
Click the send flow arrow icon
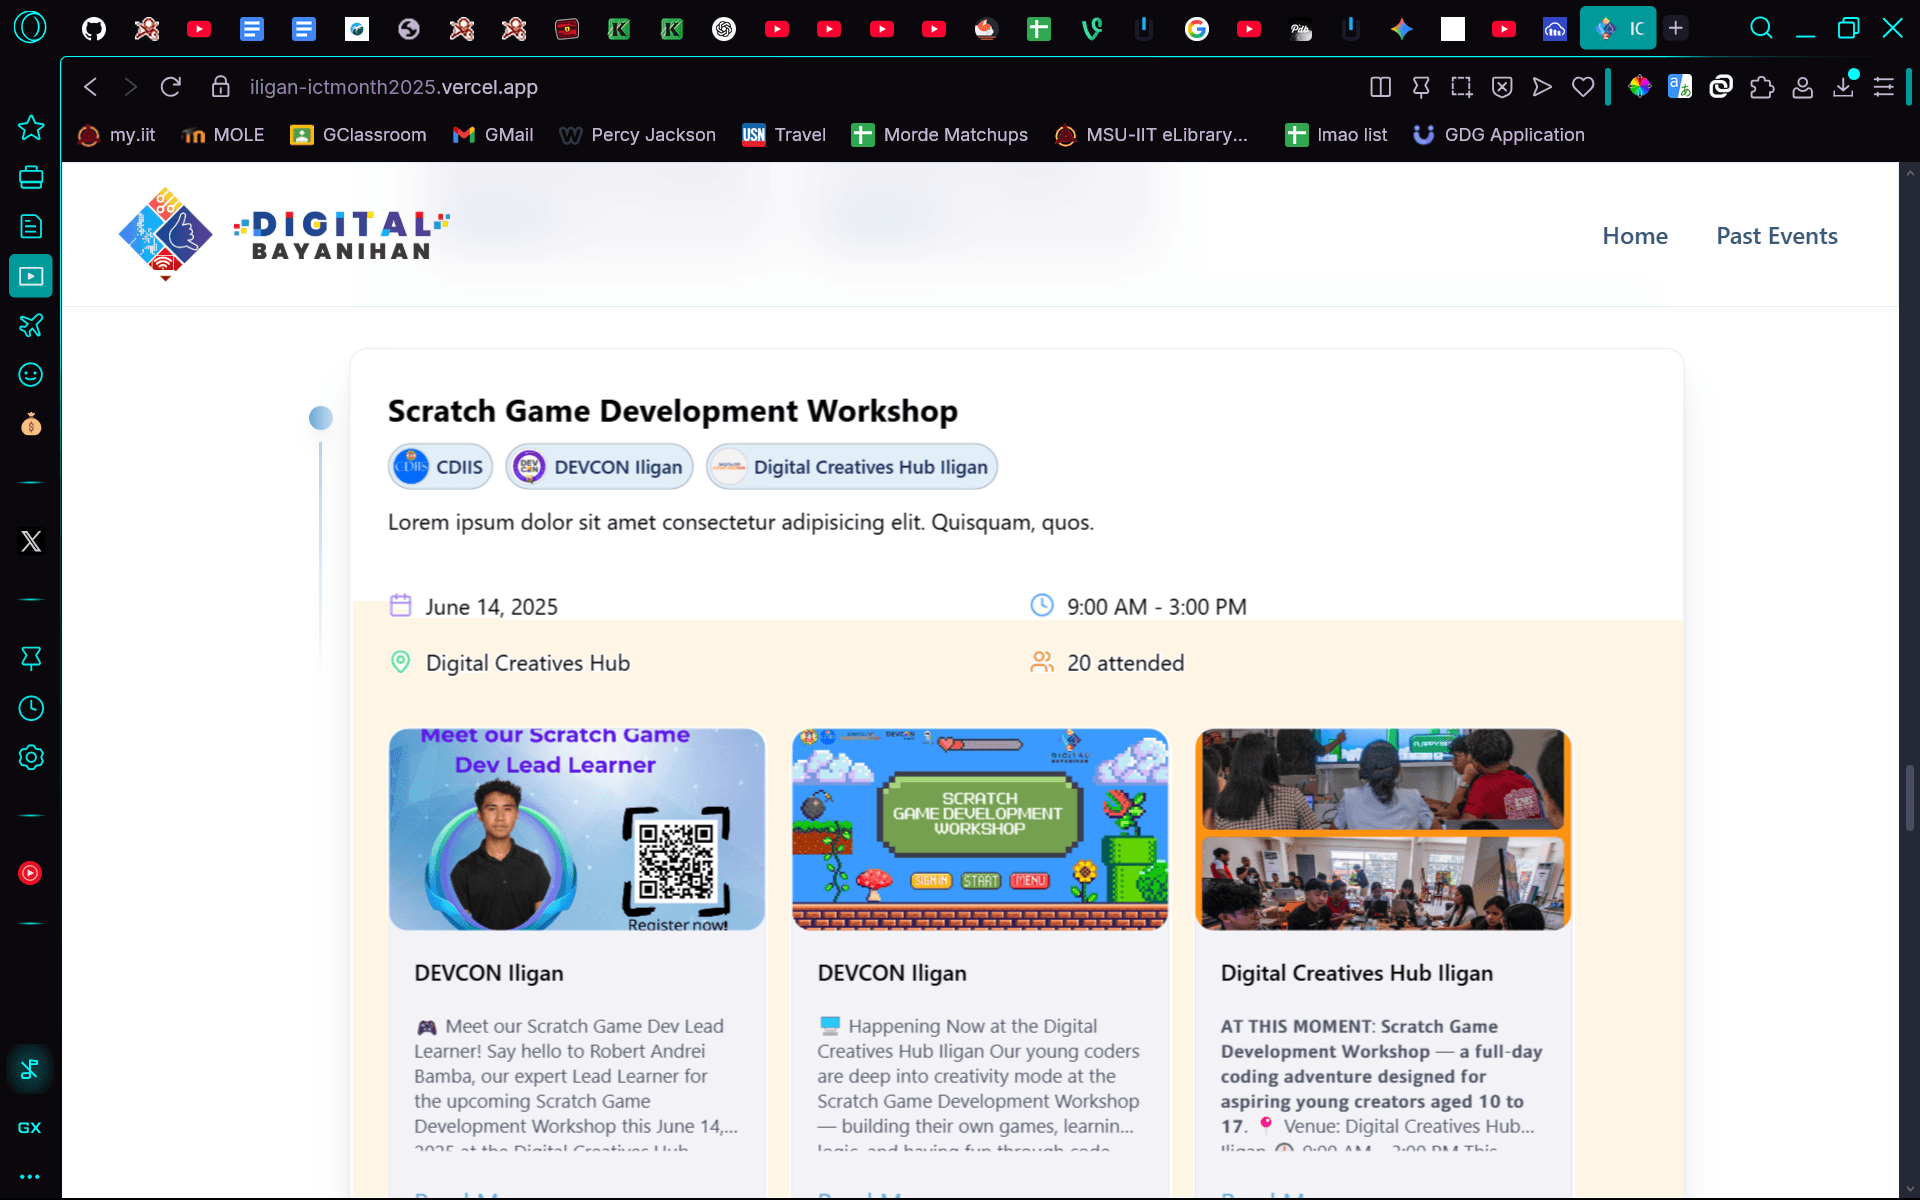pos(1542,87)
